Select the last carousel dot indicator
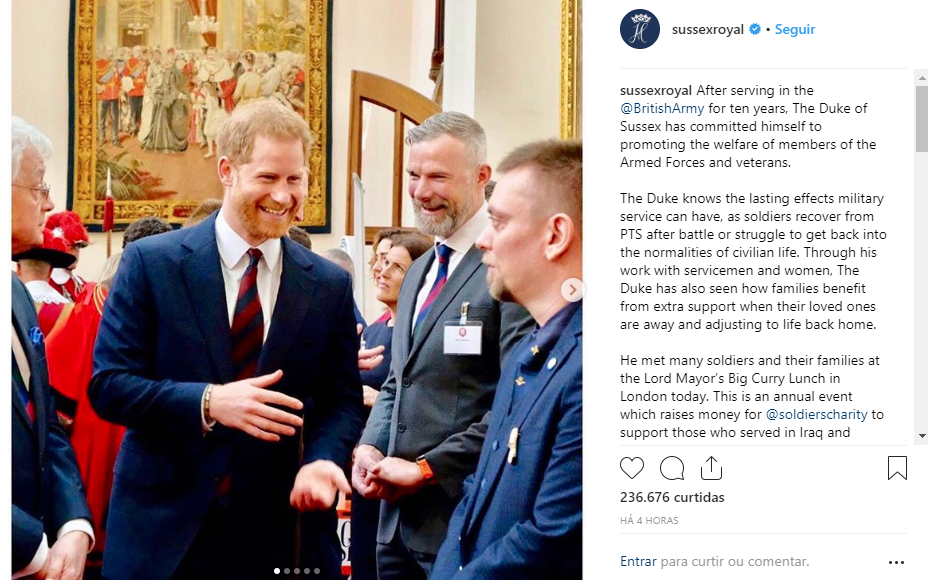 click(x=317, y=571)
